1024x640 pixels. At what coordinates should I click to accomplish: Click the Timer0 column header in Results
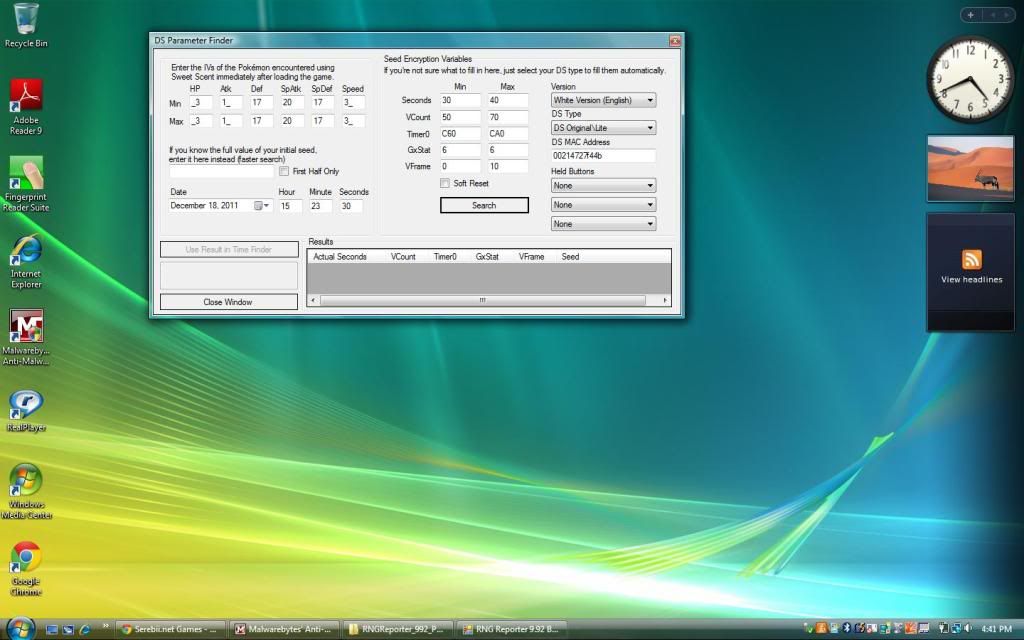pos(445,257)
